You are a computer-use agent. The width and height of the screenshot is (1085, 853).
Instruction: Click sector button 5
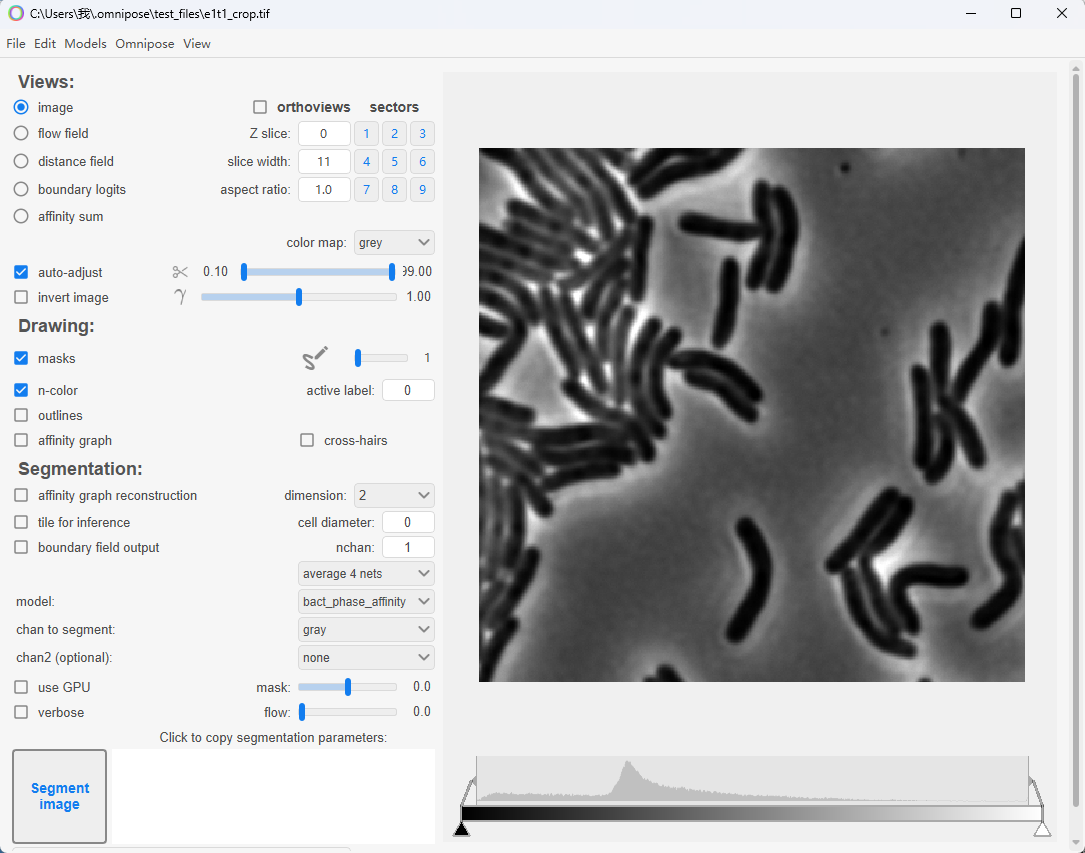click(x=394, y=162)
